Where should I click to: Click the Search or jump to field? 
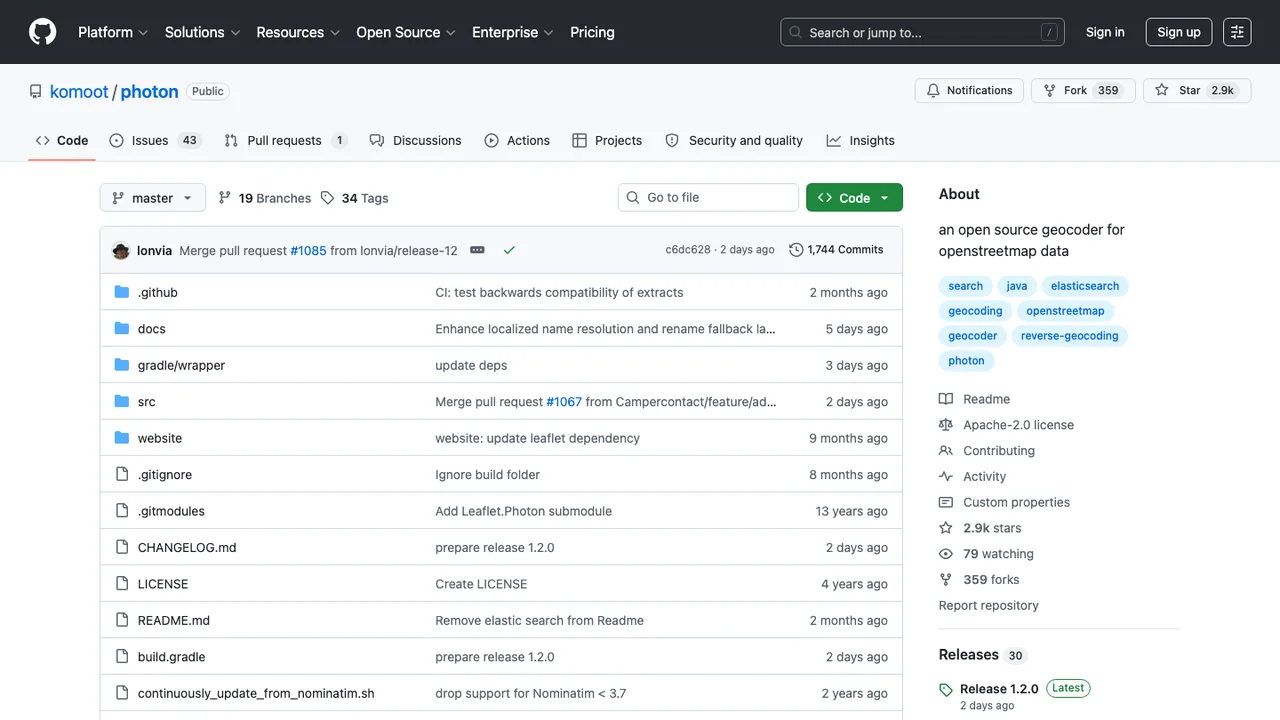click(x=922, y=32)
